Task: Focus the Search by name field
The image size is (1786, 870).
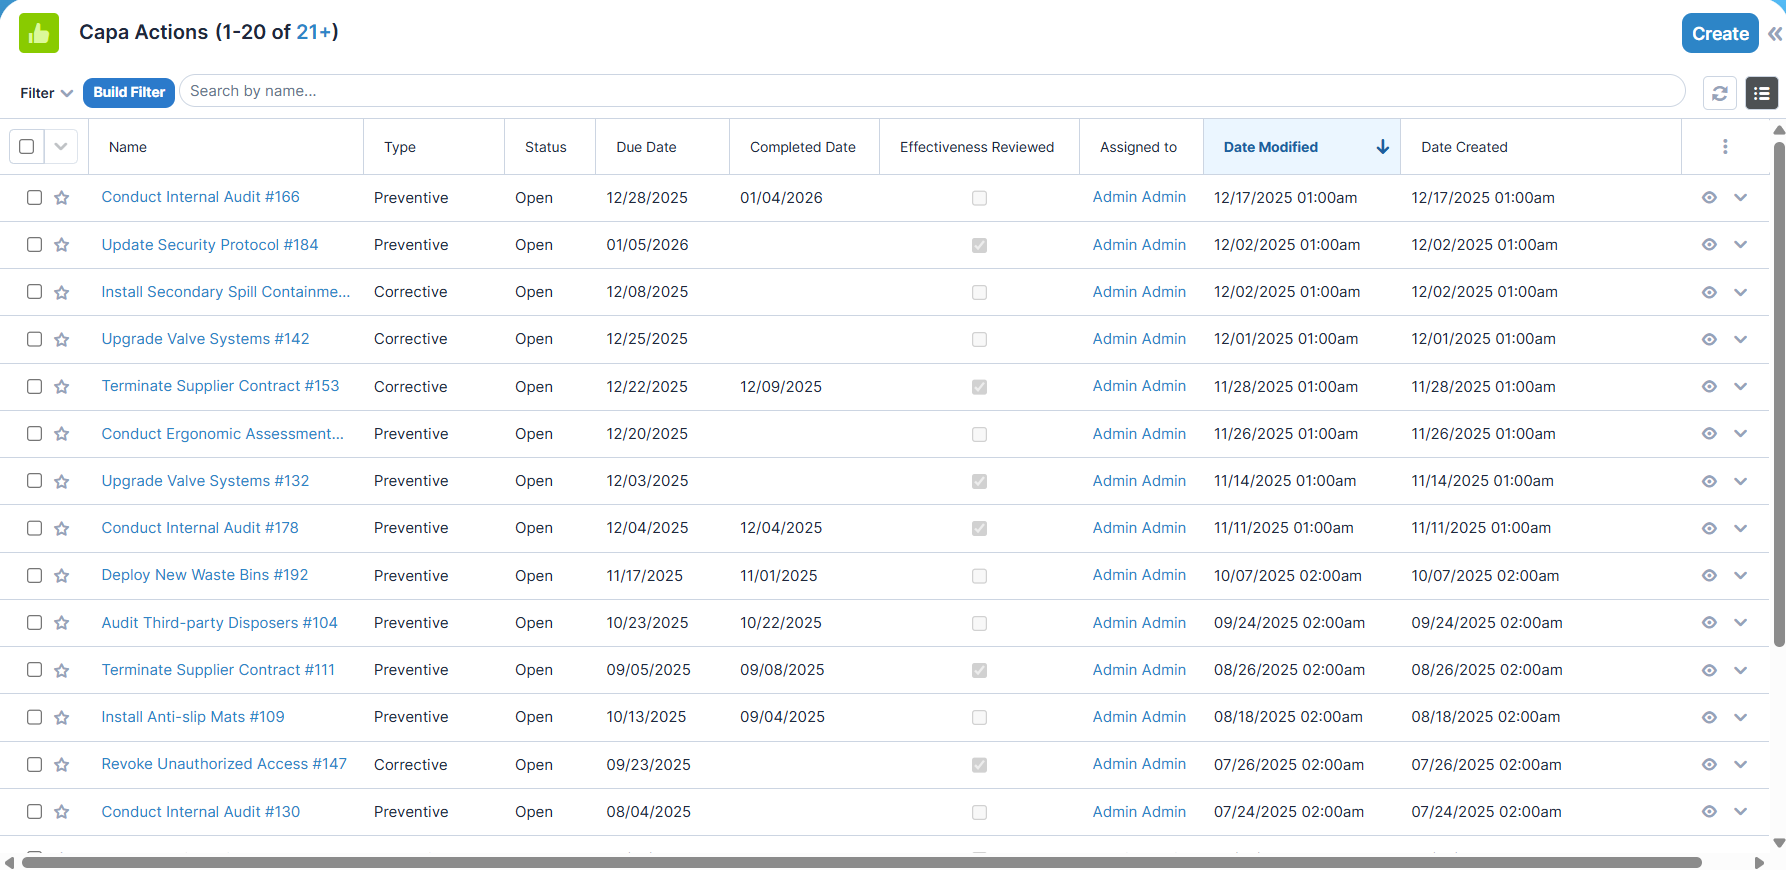Action: pyautogui.click(x=932, y=91)
